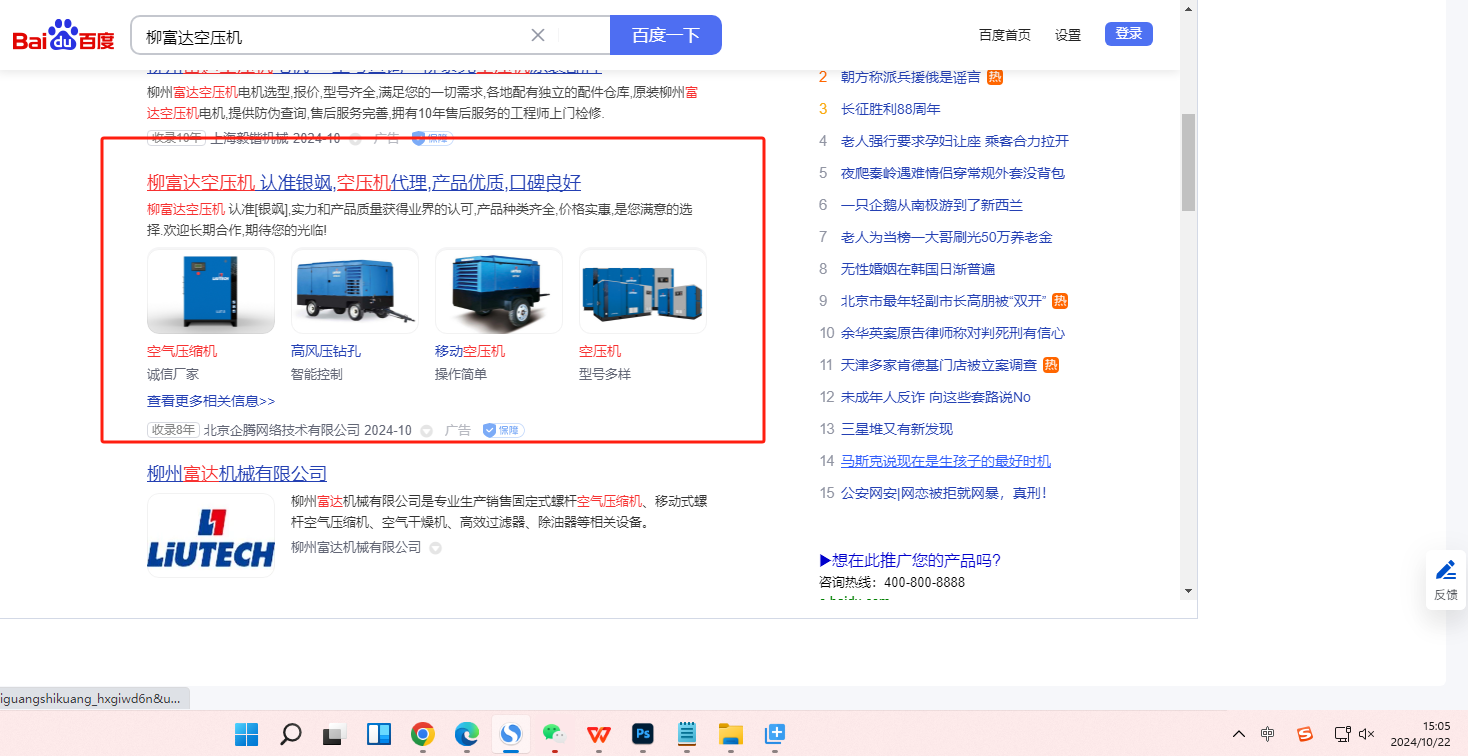Click the 中 input method indicator
The width and height of the screenshot is (1468, 756).
click(1268, 734)
